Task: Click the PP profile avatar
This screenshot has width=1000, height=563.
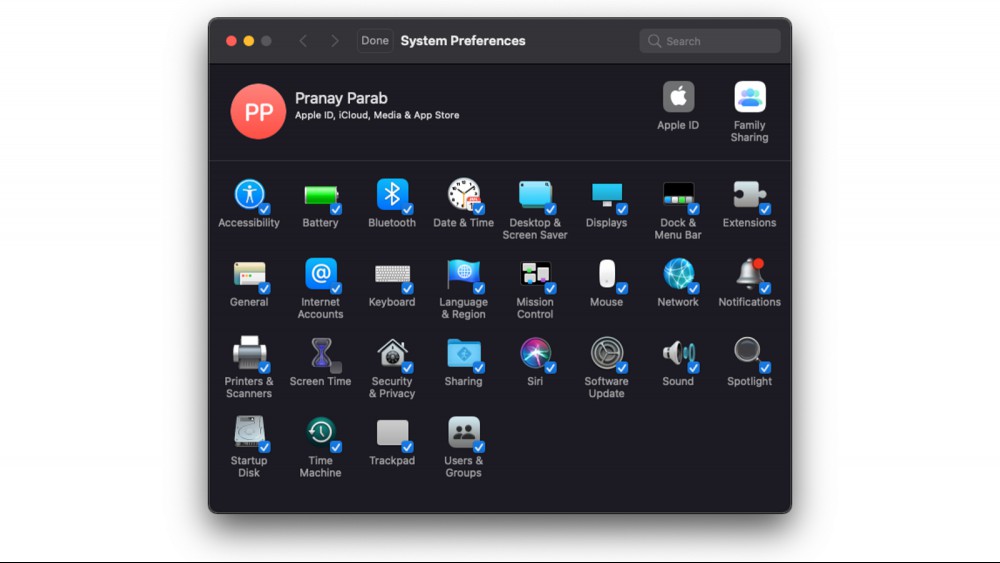Action: [258, 112]
